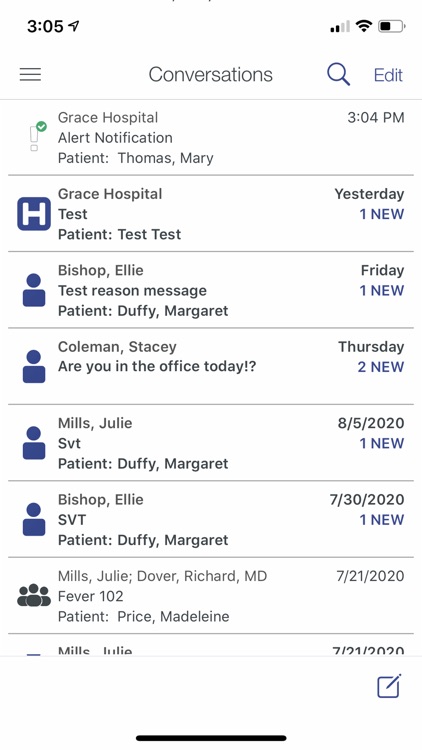
Task: Tap the compose new message icon
Action: tap(389, 686)
